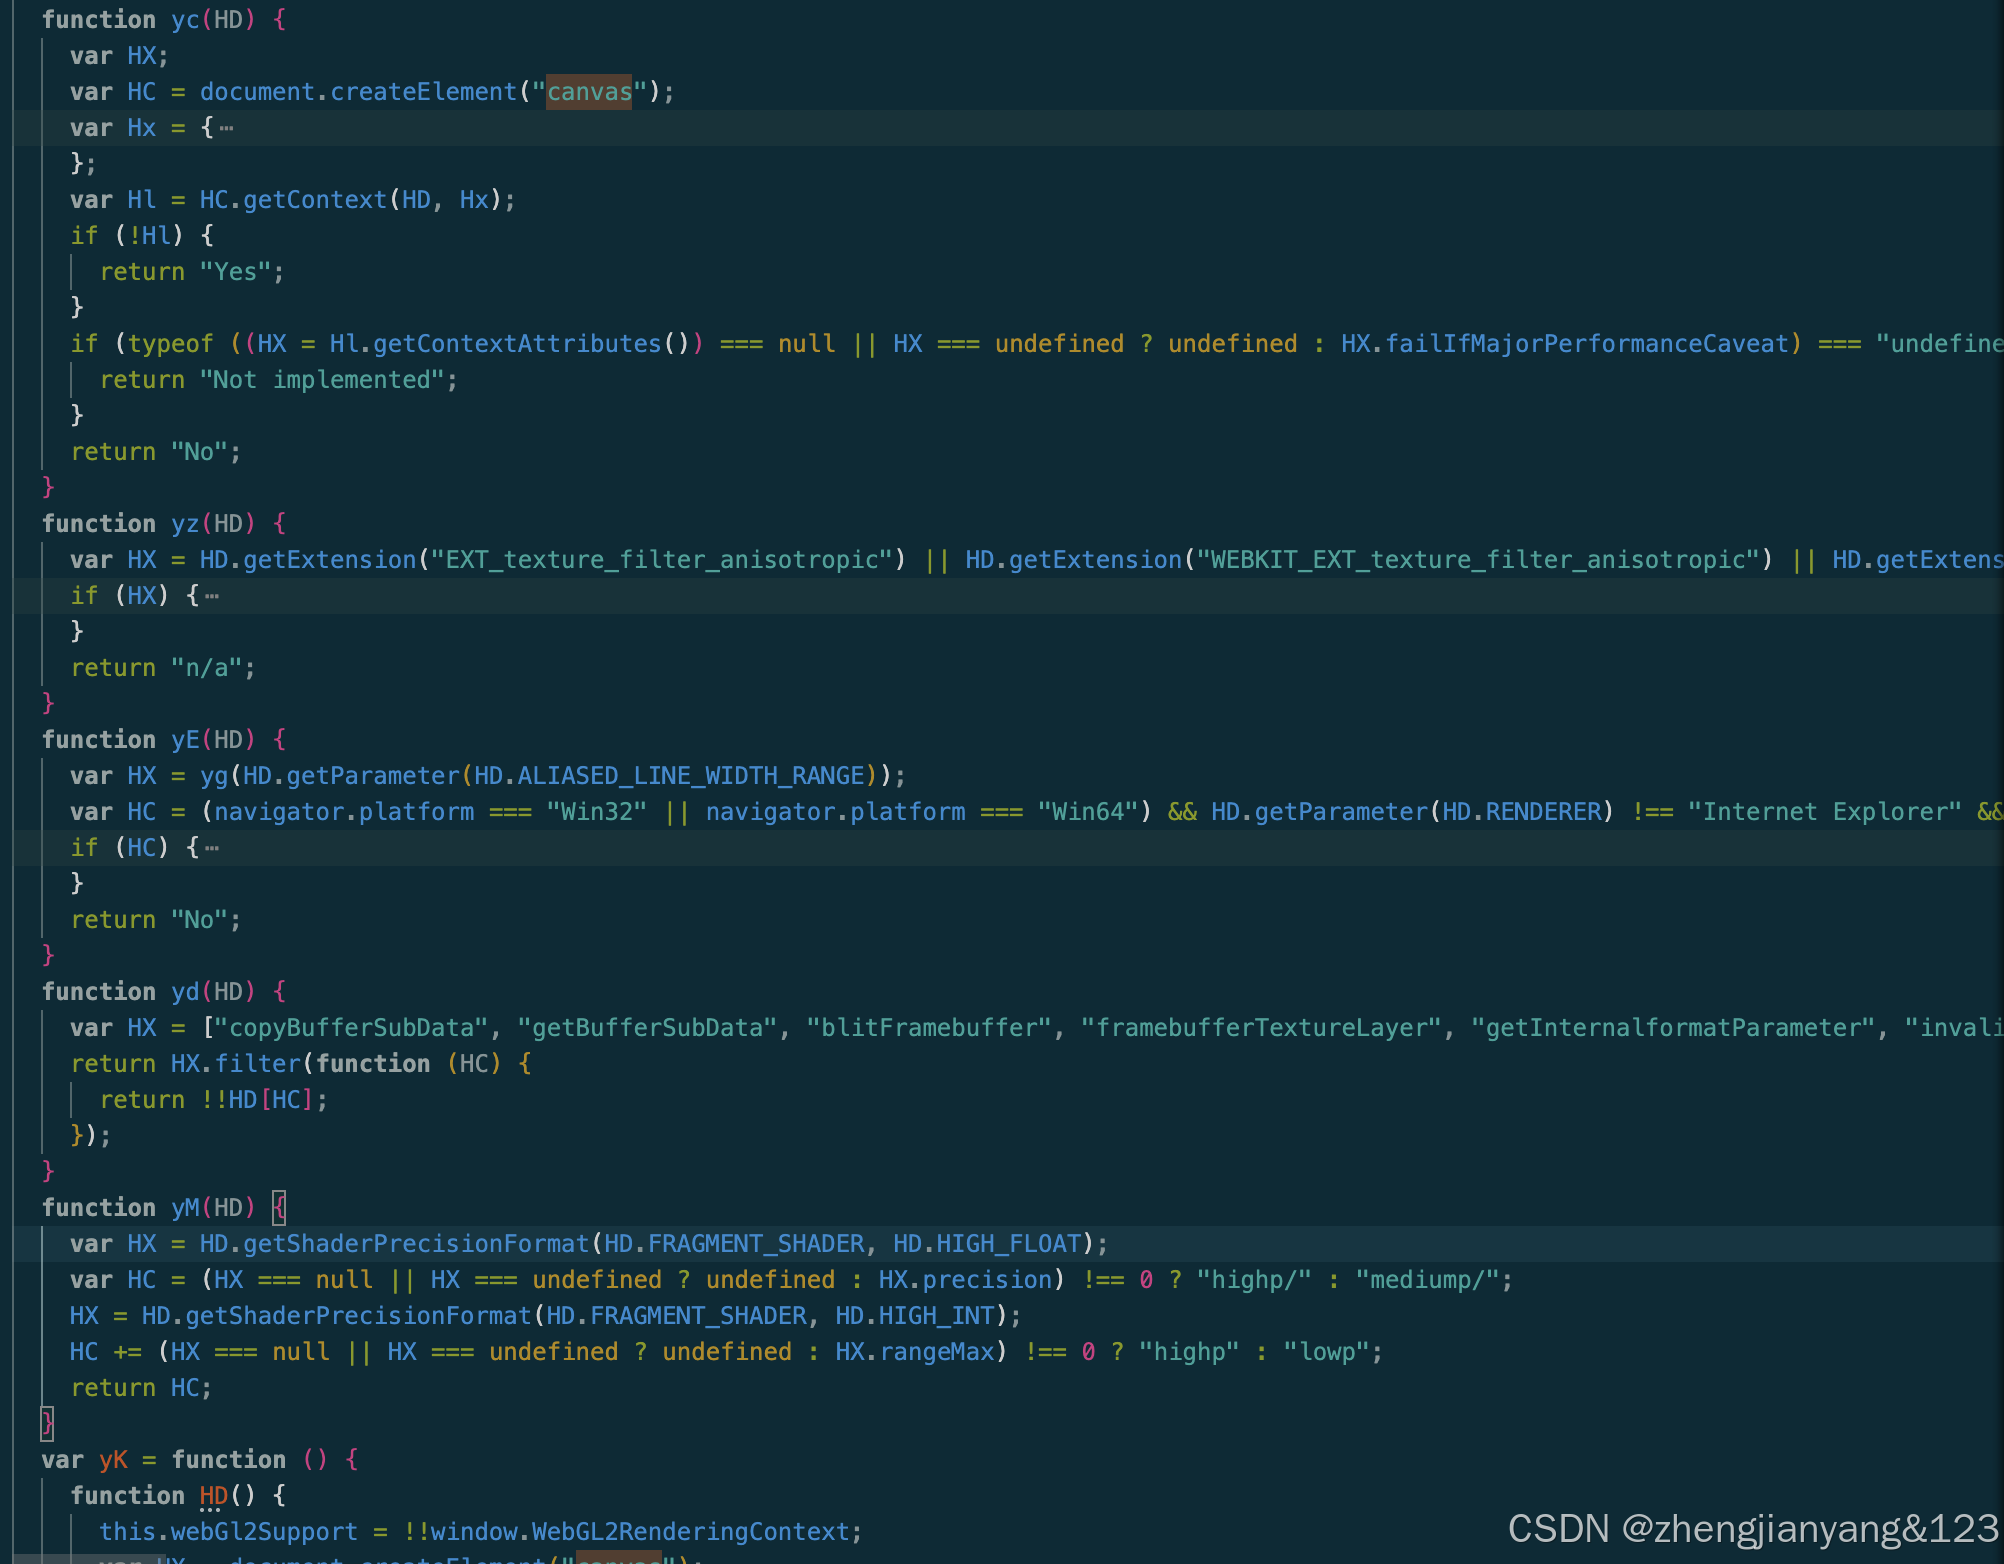Click the failIfMajorPerformanceCaveat property
This screenshot has width=2004, height=1564.
point(1587,344)
